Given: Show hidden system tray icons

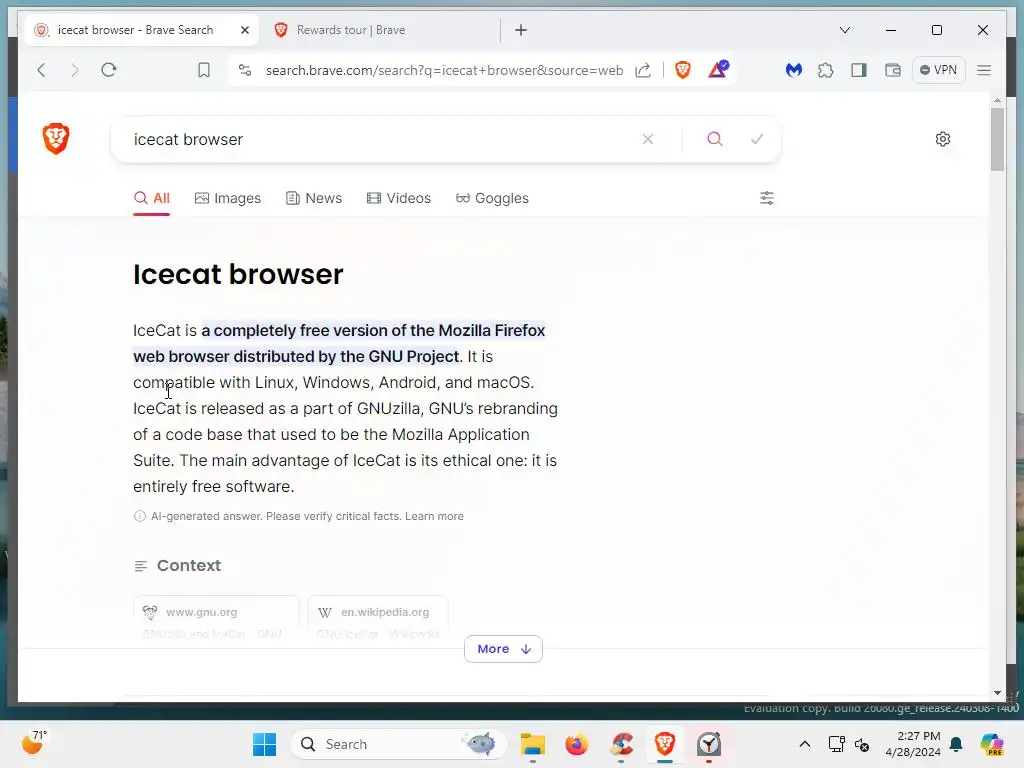Looking at the screenshot, I should click(x=805, y=744).
